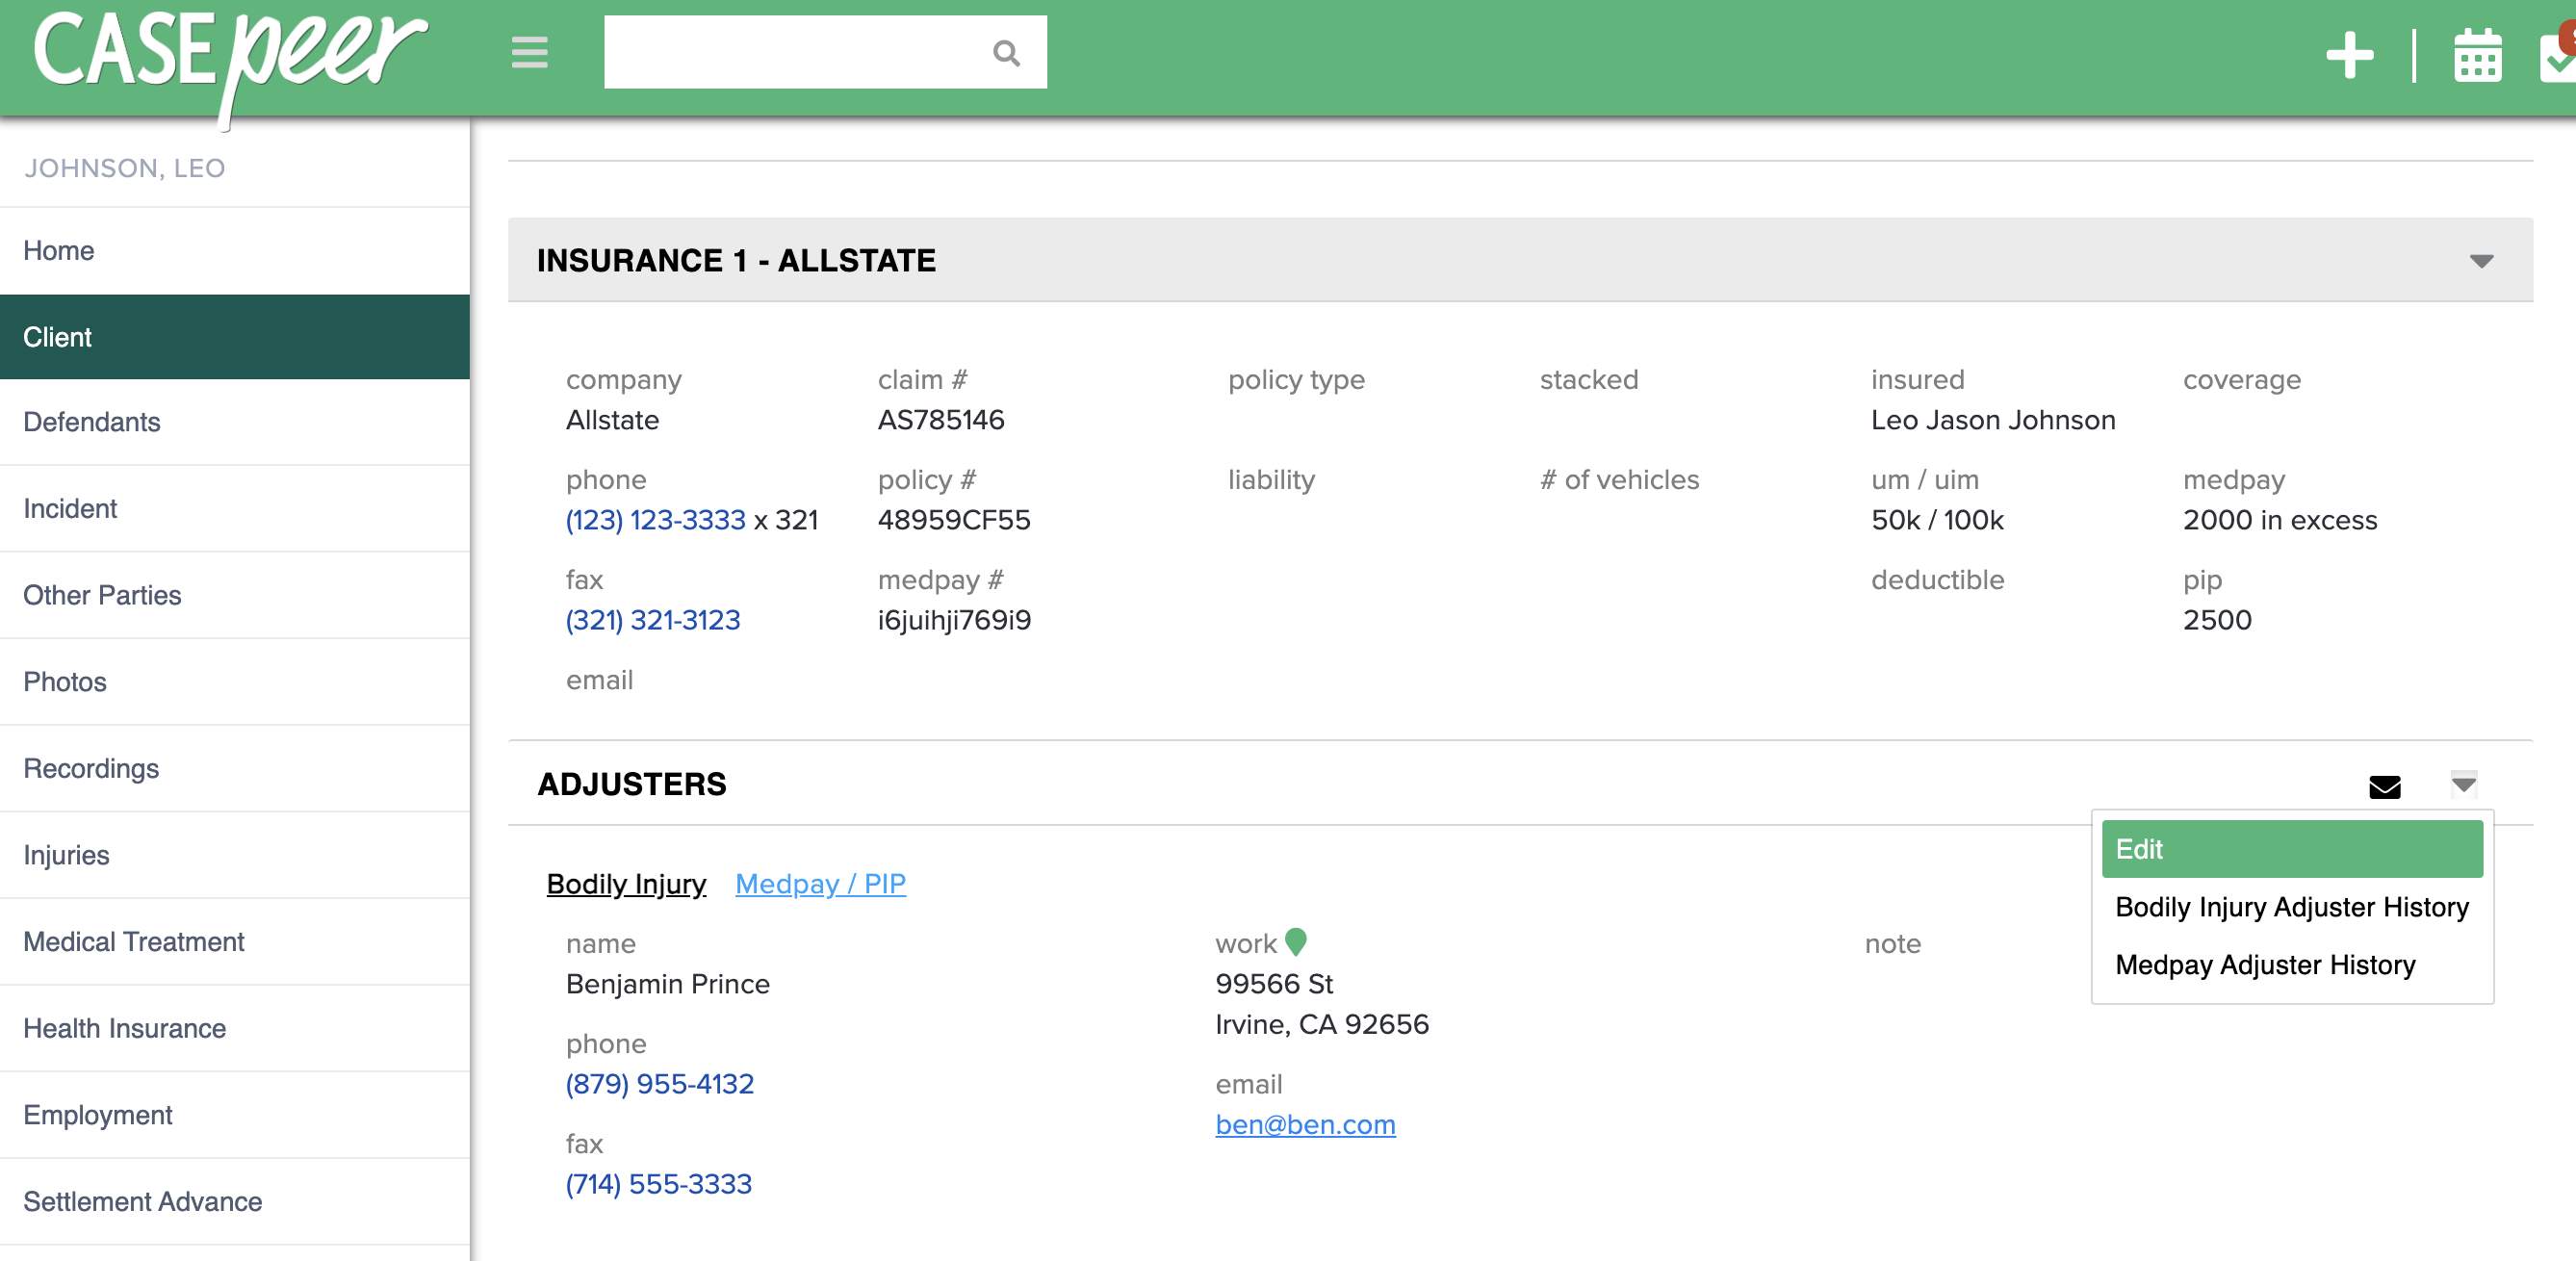2576x1261 pixels.
Task: Open Medpay Adjuster History
Action: pos(2265,964)
